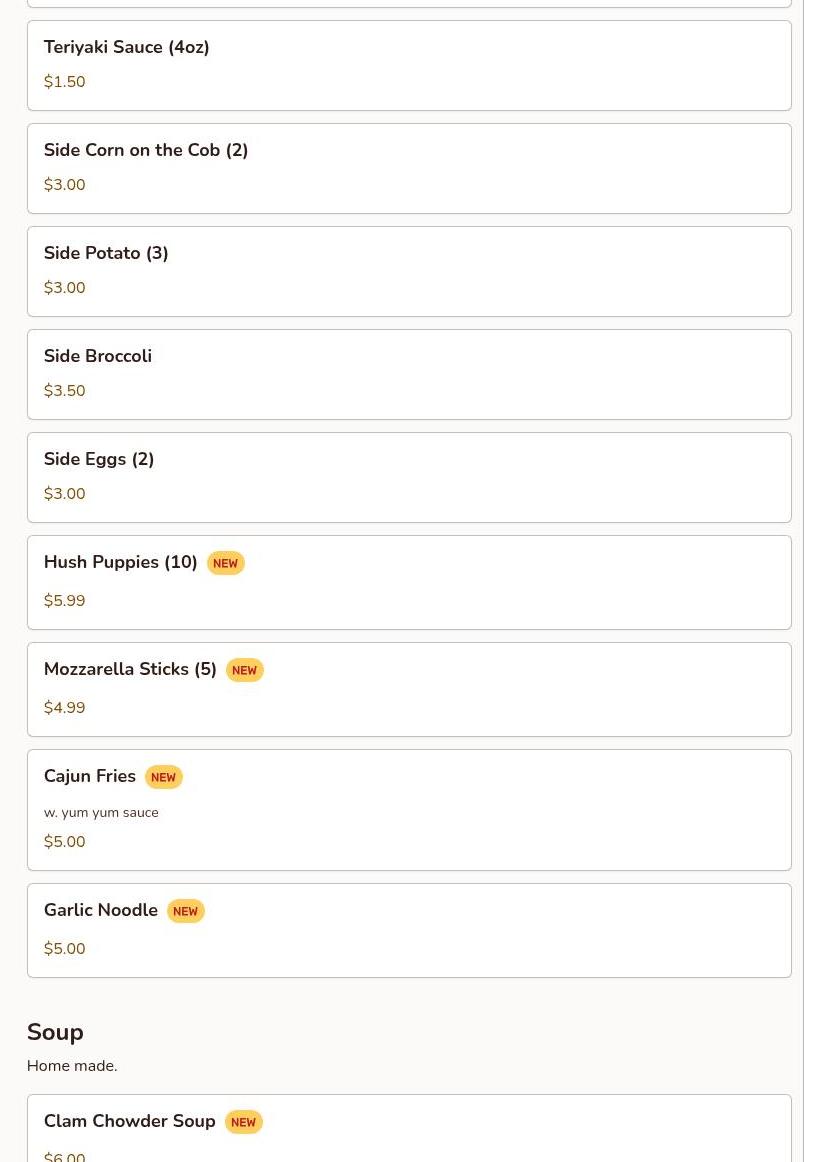
Task: Open the Hush Puppies (10) item title
Action: tap(121, 562)
